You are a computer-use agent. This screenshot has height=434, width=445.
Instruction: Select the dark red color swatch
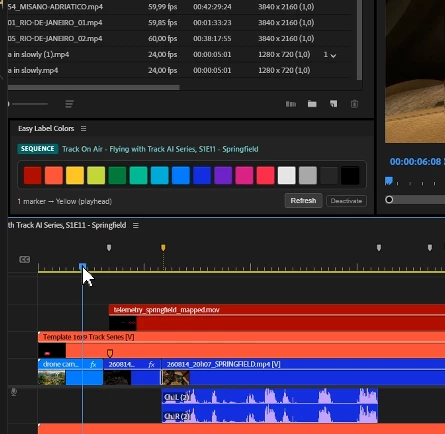33,175
